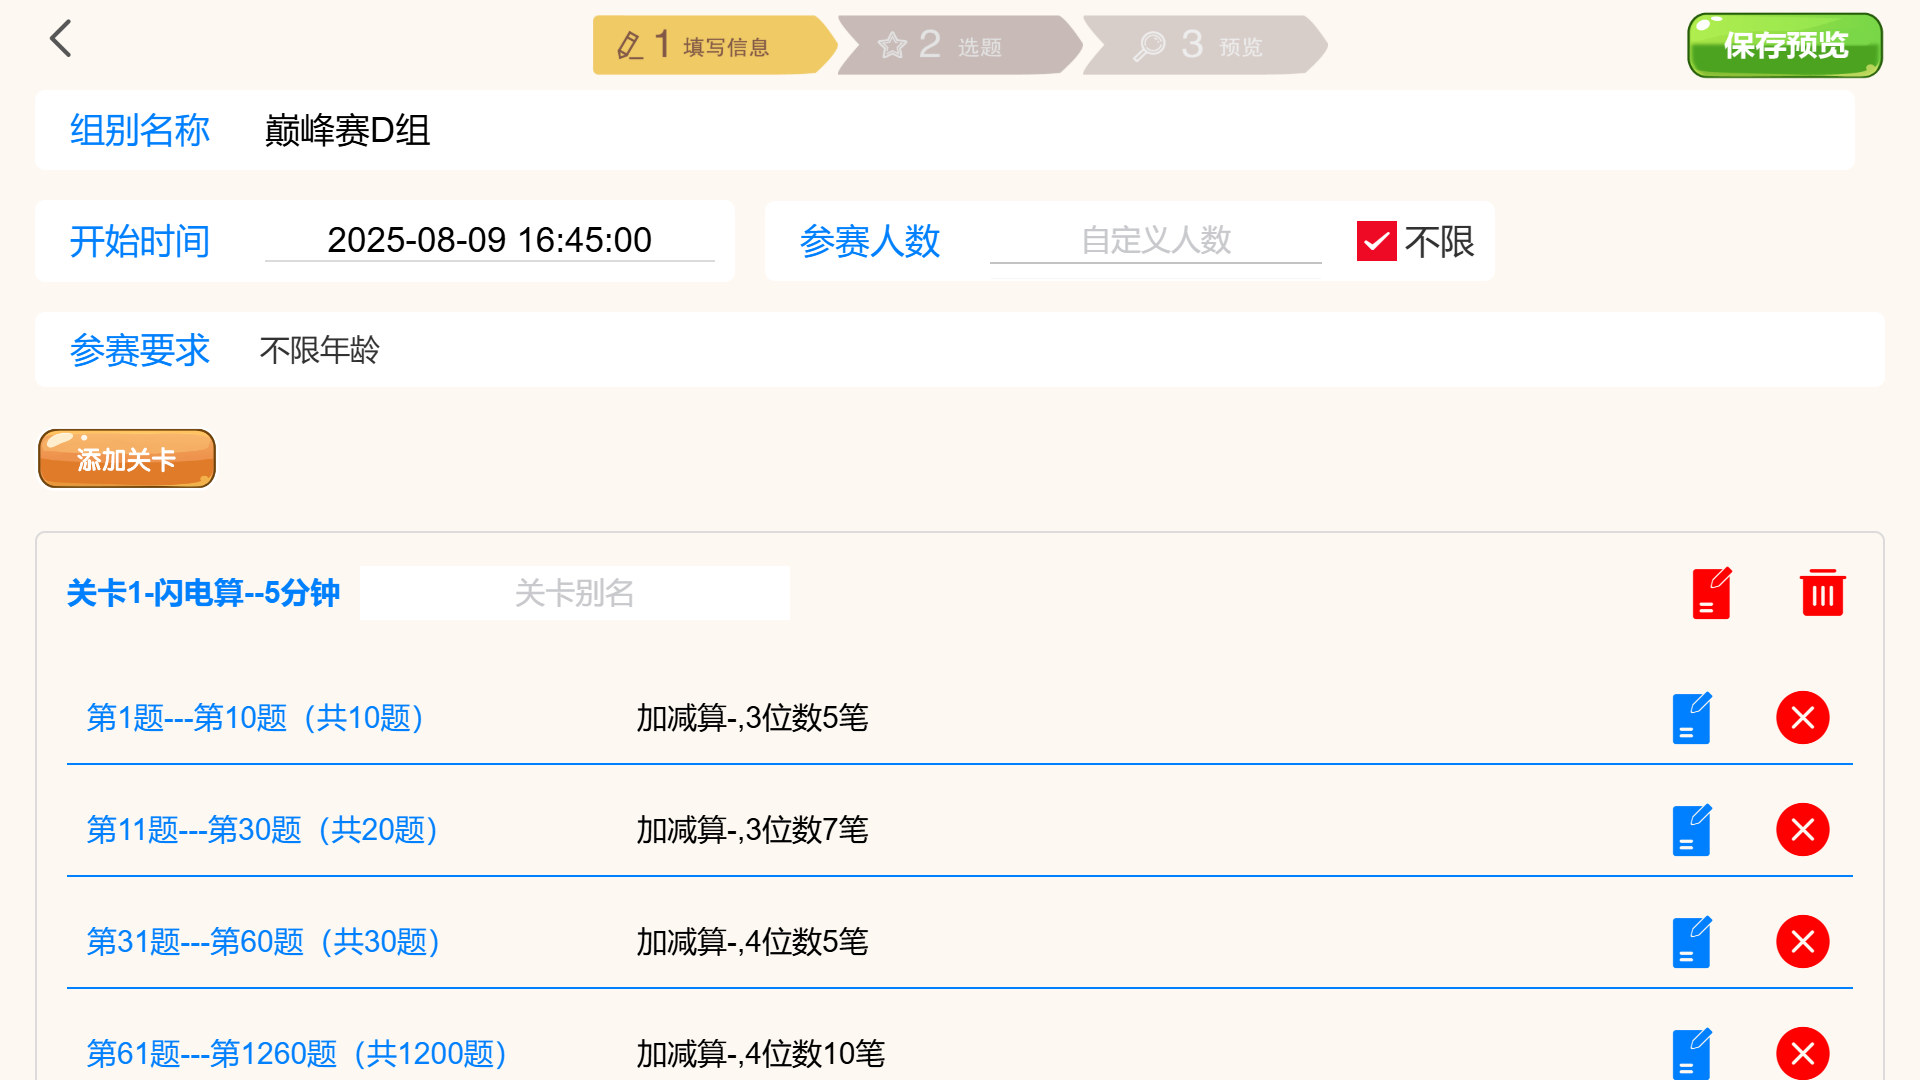Image resolution: width=1920 pixels, height=1080 pixels.
Task: Remove the questions 31-60 row
Action: 1802,942
